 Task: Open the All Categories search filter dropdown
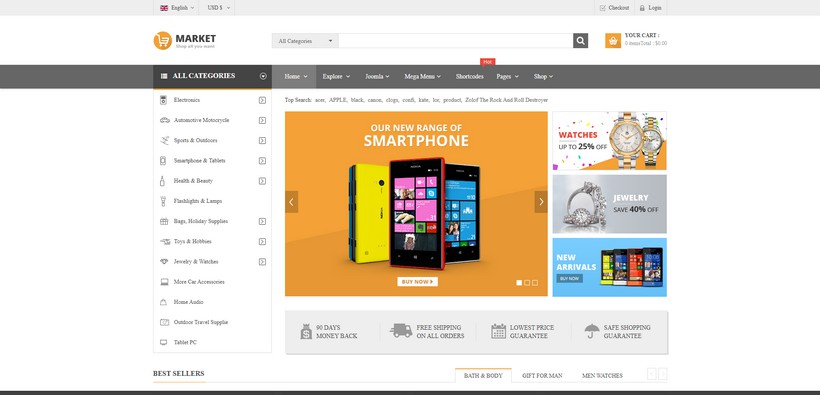tap(305, 41)
